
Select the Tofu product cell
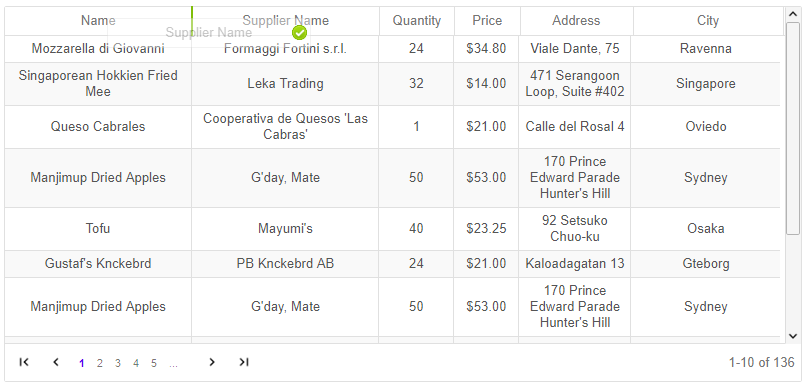click(x=98, y=229)
